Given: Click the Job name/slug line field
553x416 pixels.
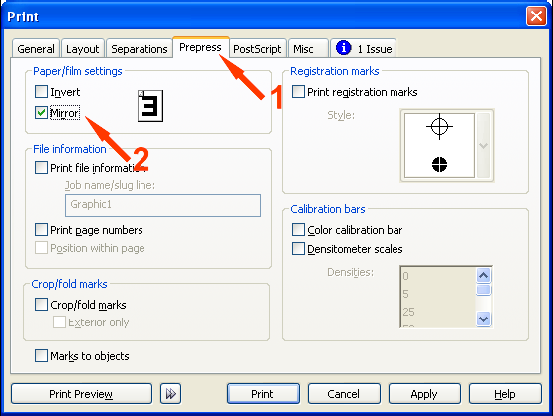Looking at the screenshot, I should pyautogui.click(x=163, y=205).
